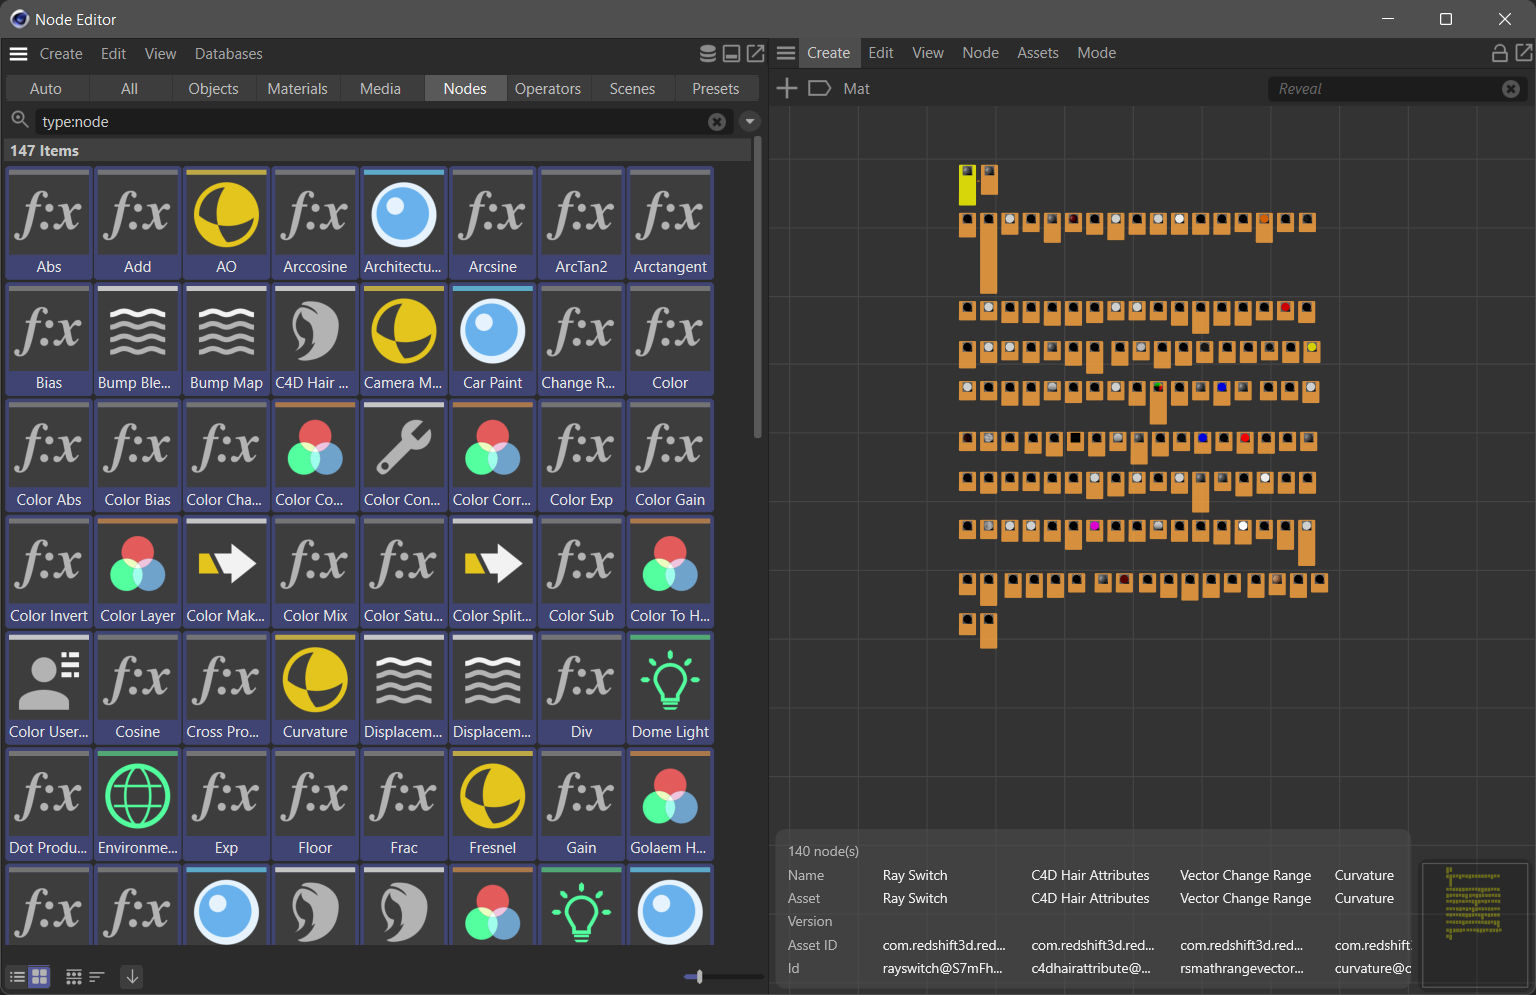The height and width of the screenshot is (995, 1536).
Task: Select the Color Splitter node
Action: click(493, 571)
